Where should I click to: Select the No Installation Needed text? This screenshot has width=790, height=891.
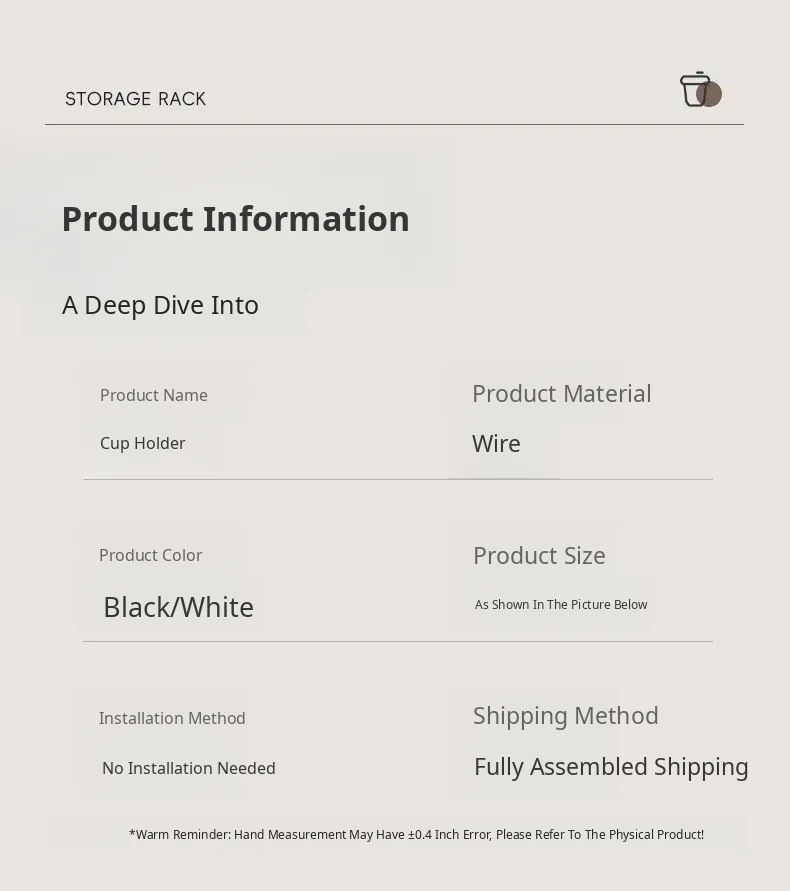click(x=189, y=768)
